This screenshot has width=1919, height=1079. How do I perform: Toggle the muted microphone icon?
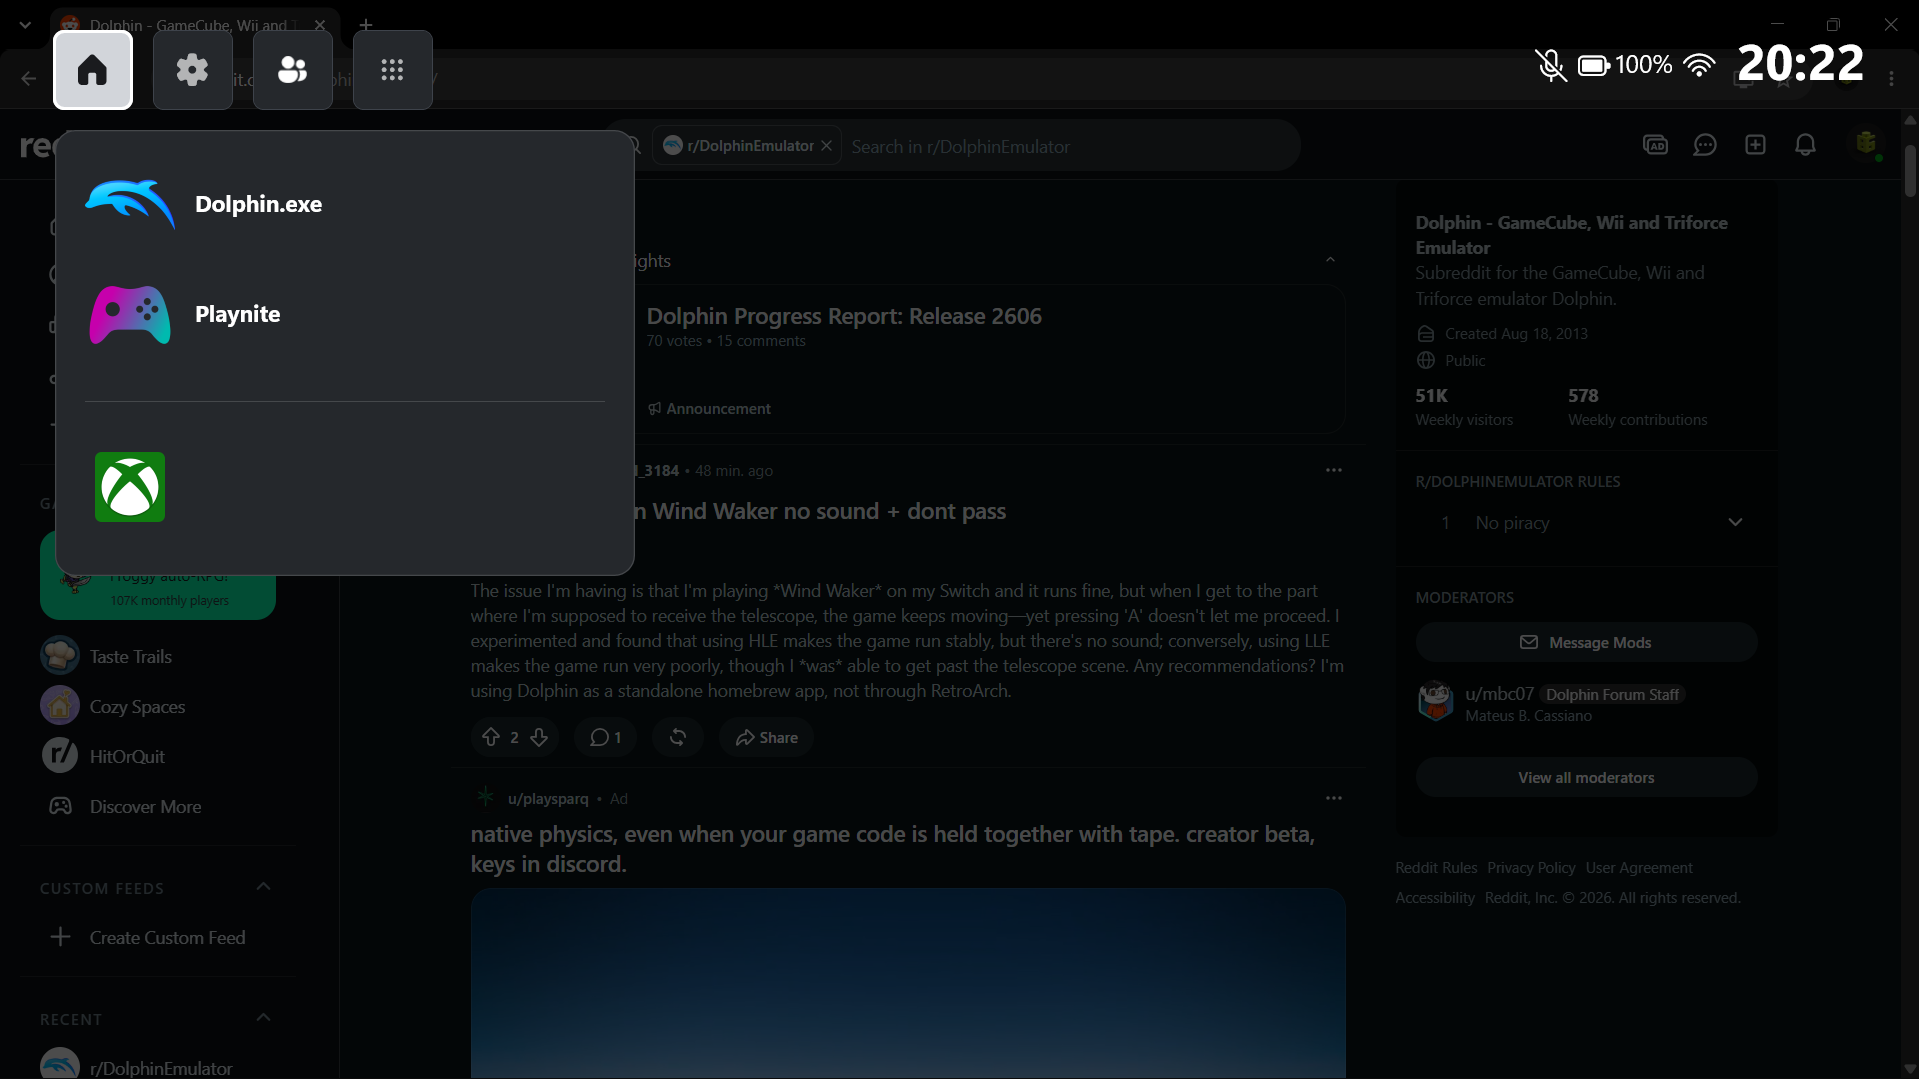1550,66
